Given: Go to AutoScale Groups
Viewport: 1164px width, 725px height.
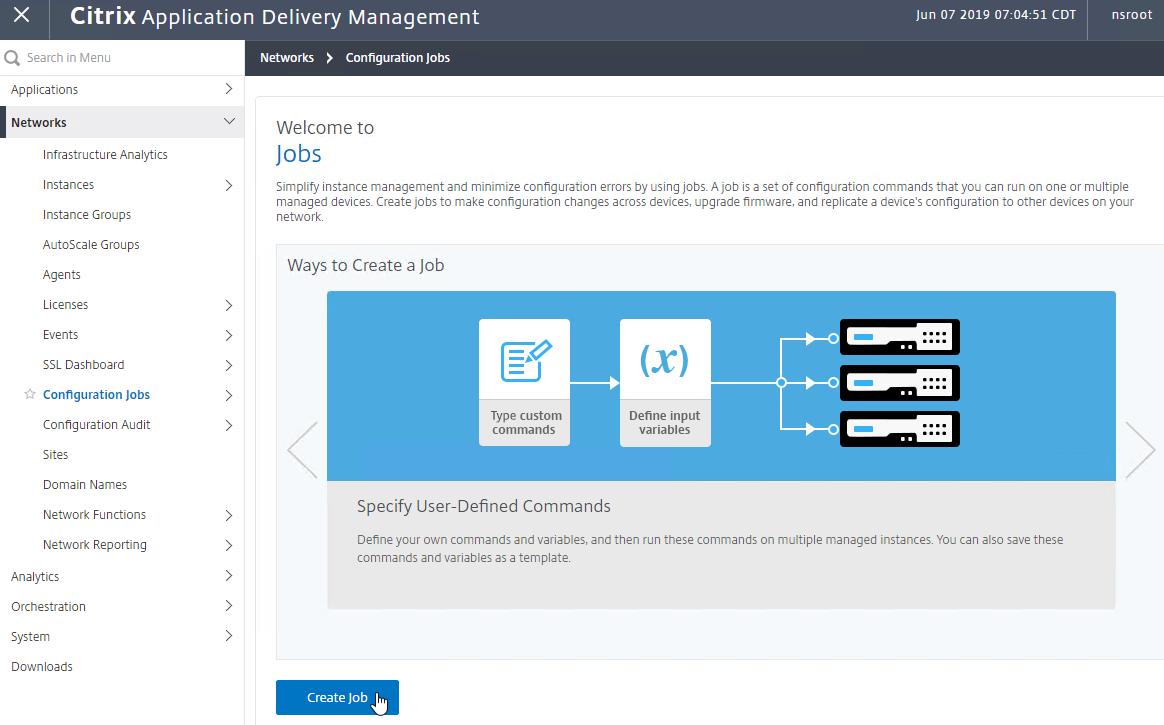Looking at the screenshot, I should (91, 244).
